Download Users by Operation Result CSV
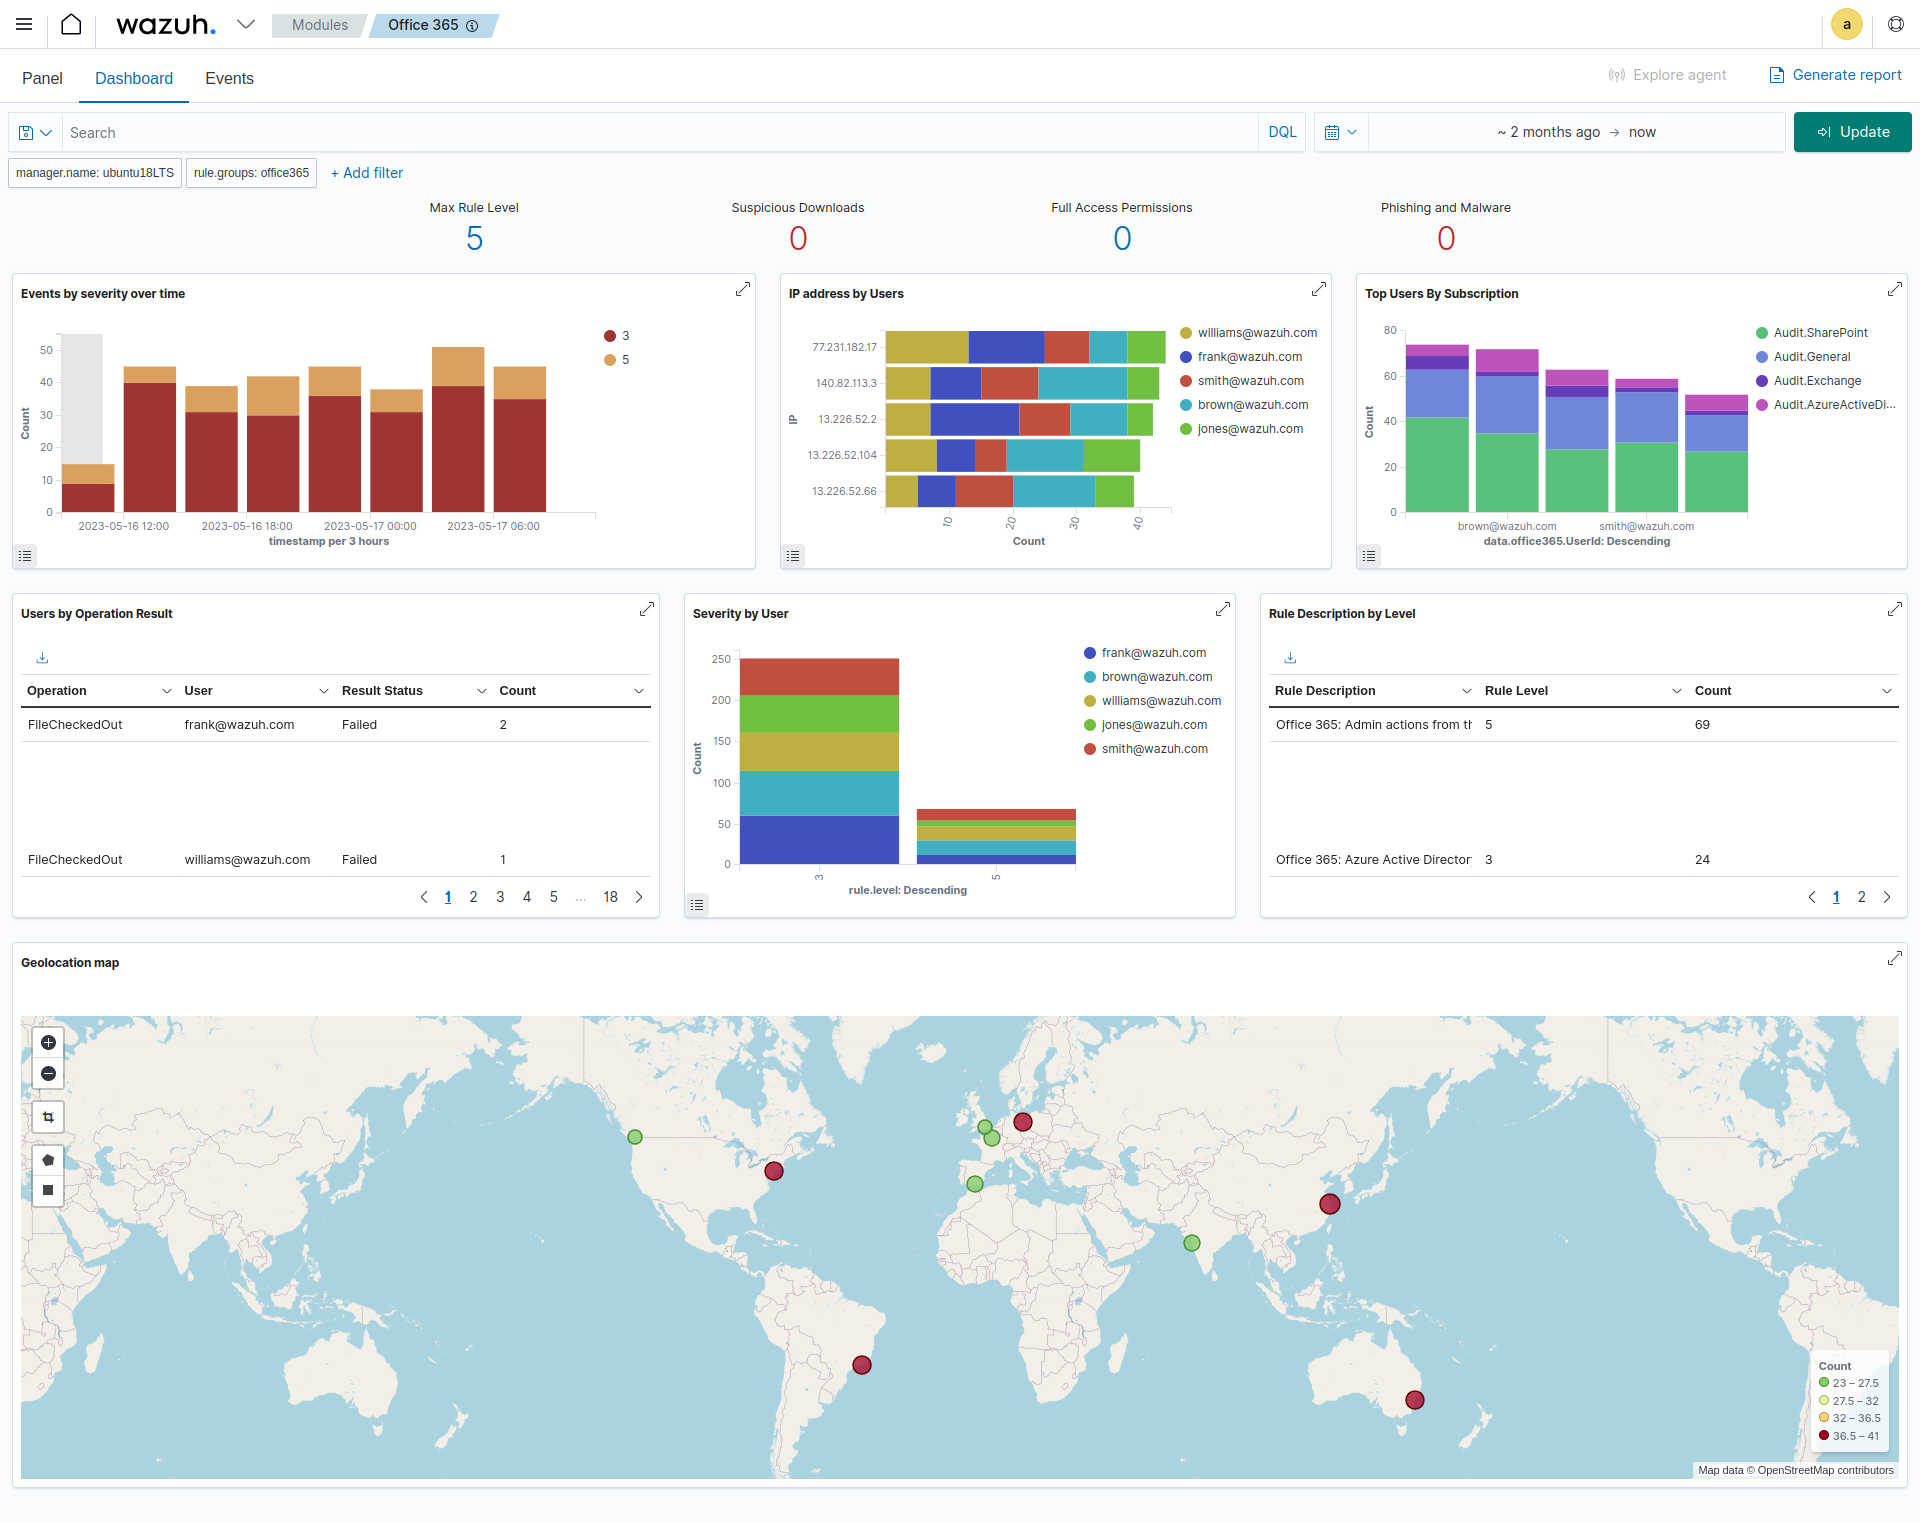 [x=42, y=658]
